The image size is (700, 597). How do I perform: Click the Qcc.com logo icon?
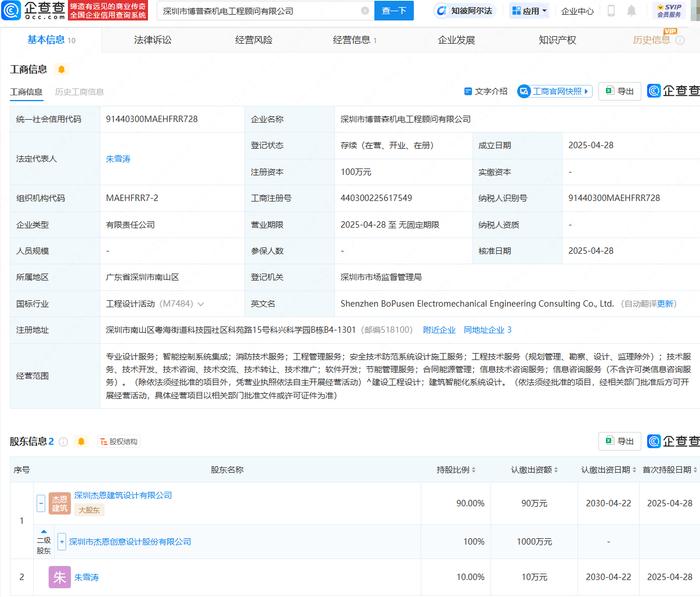click(x=11, y=11)
